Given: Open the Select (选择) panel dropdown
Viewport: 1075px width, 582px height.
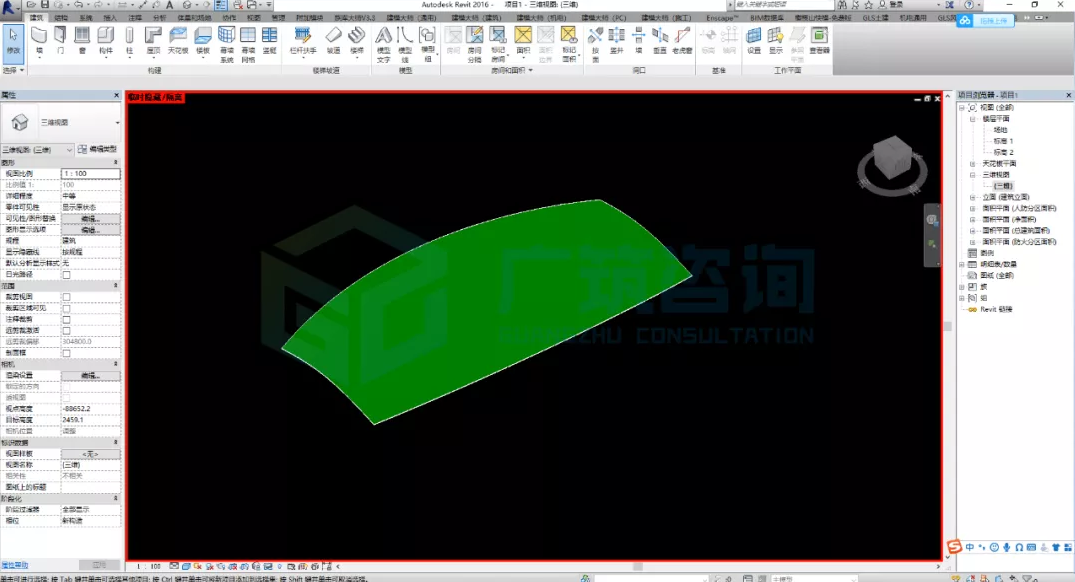Looking at the screenshot, I should coord(13,70).
